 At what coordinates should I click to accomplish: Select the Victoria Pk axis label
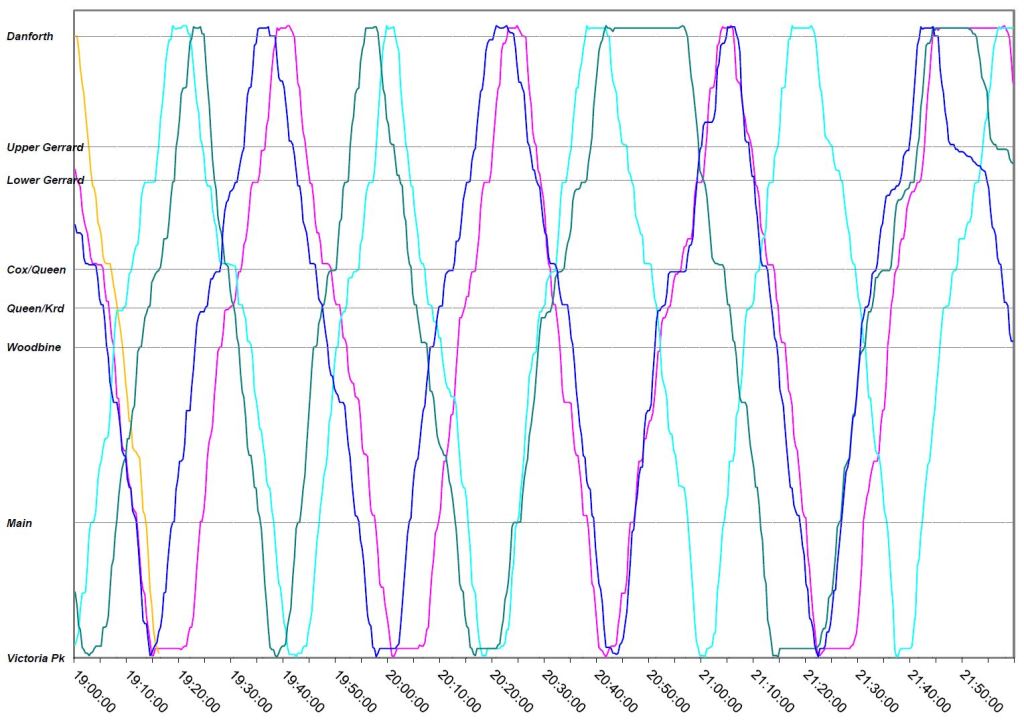(36, 659)
